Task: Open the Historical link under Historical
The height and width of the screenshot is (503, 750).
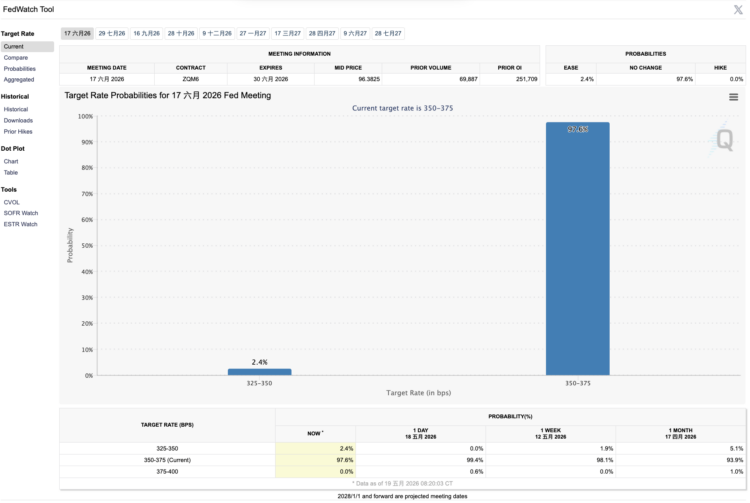Action: [16, 109]
